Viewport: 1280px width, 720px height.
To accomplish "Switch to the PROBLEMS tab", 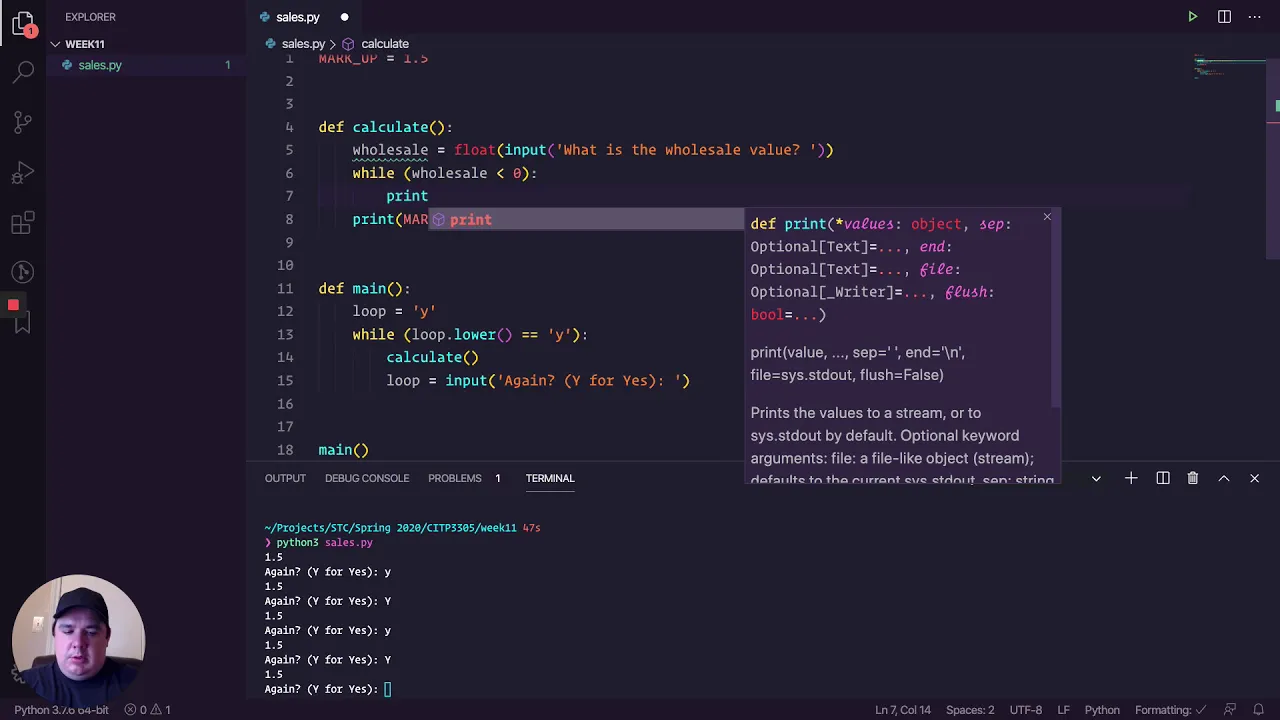I will pos(455,478).
